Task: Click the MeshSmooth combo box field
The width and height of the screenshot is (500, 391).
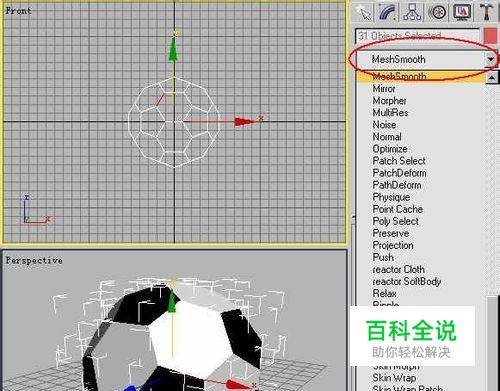Action: coord(420,60)
